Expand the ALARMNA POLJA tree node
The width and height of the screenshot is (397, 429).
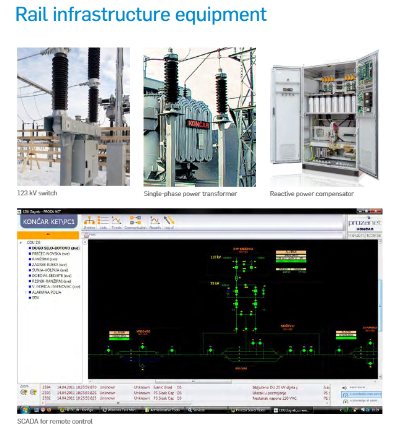(x=26, y=292)
